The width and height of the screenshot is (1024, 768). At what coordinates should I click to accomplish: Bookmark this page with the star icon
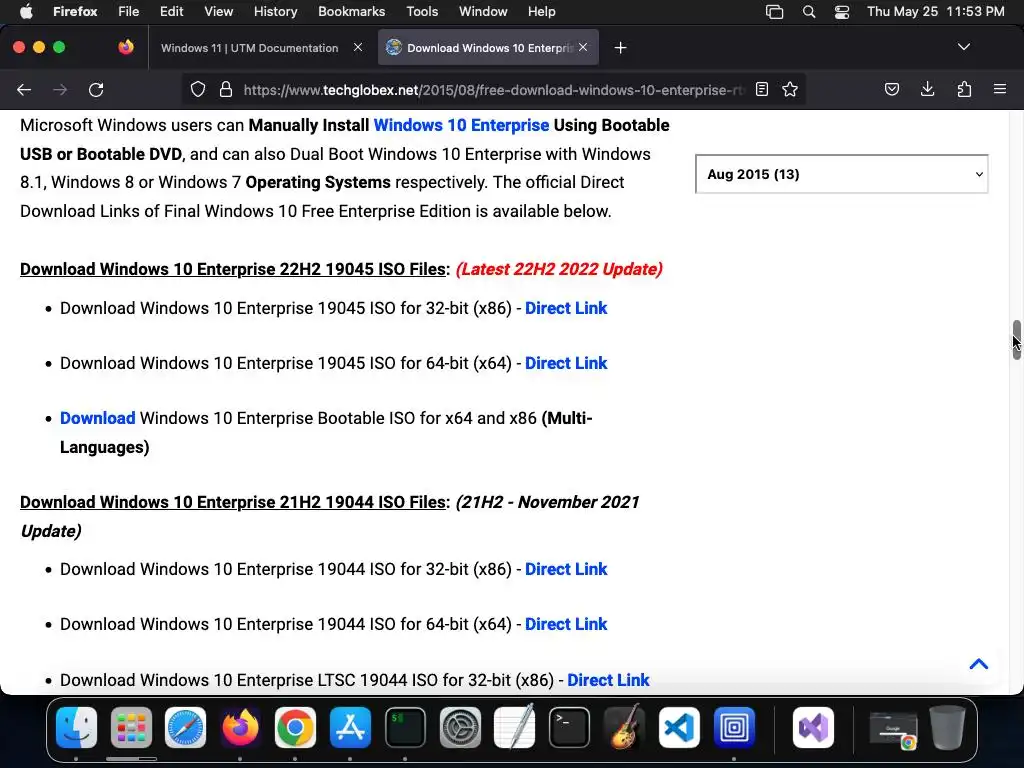coord(790,89)
